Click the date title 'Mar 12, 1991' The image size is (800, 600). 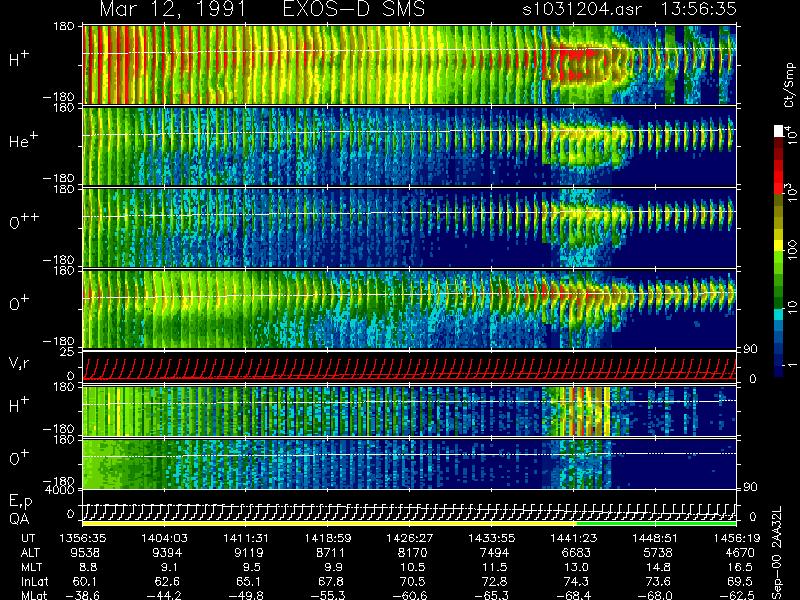[173, 9]
